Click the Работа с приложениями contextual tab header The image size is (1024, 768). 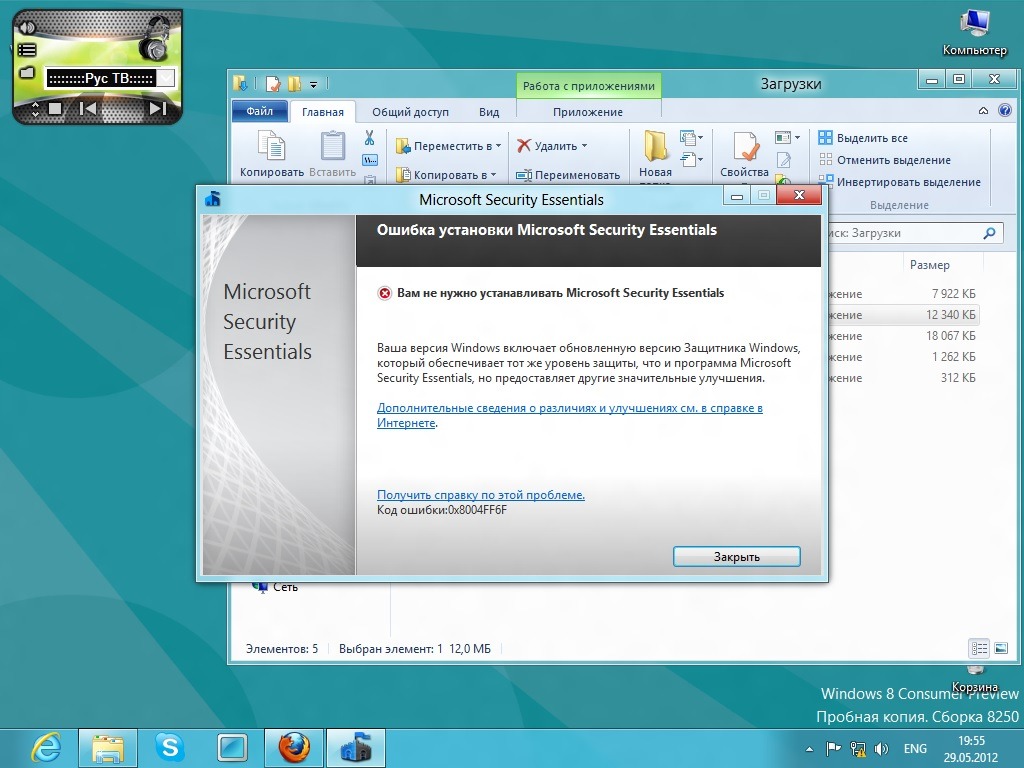[588, 86]
